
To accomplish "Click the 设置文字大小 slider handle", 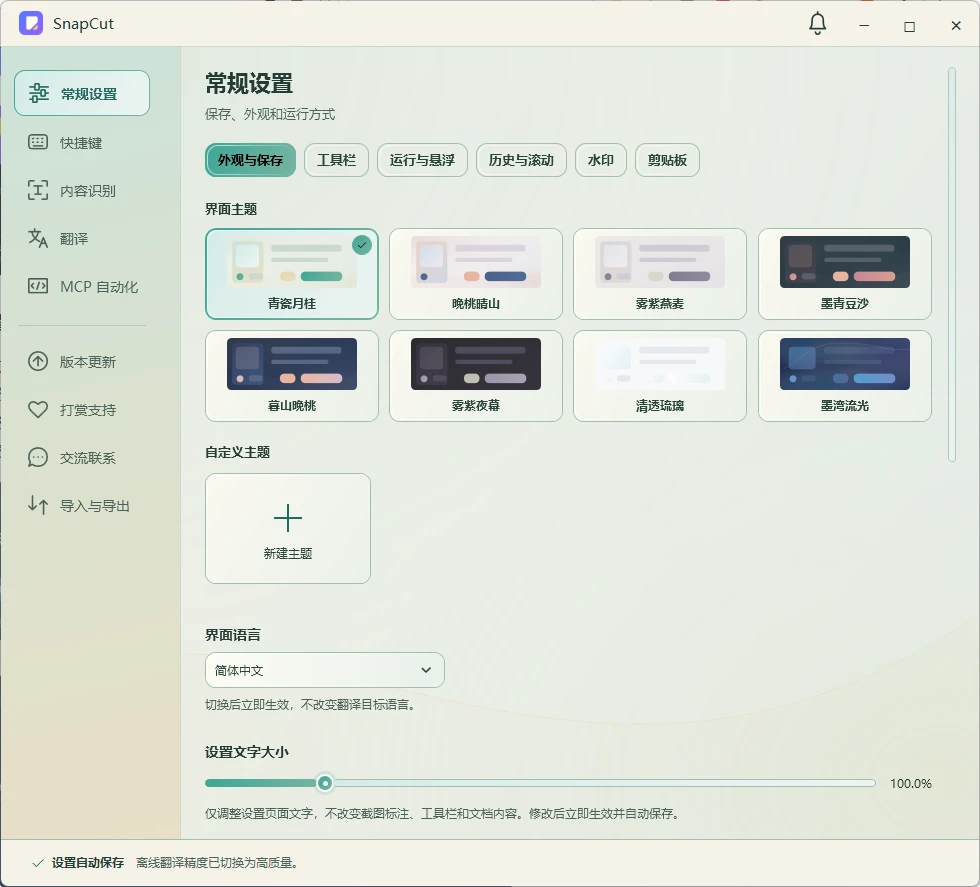I will [x=325, y=783].
